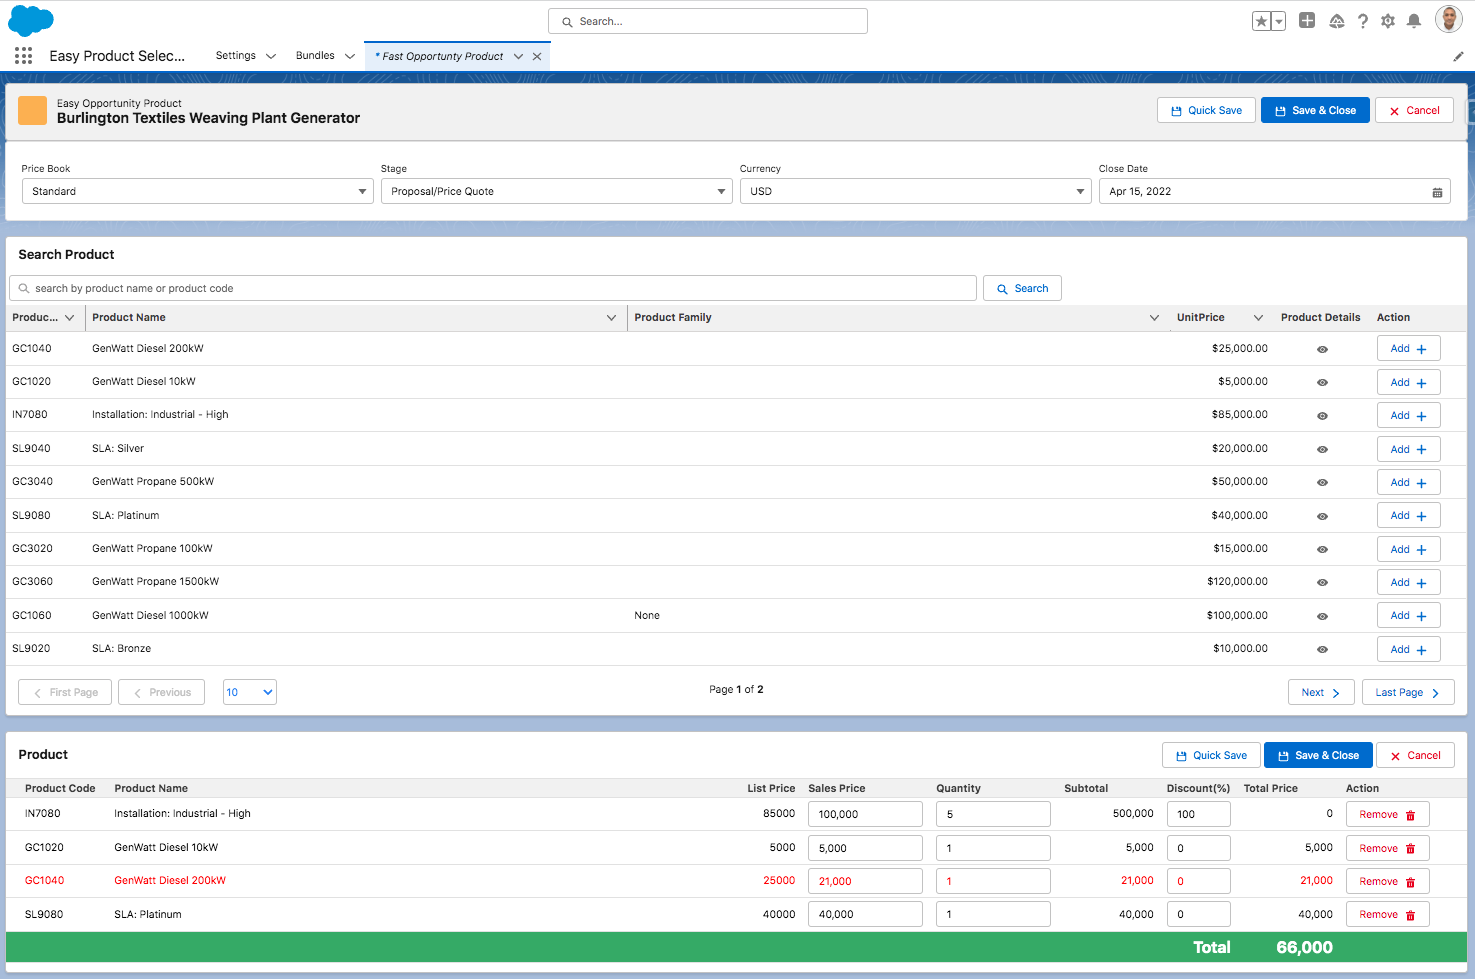Jump to Last Page of products
1475x979 pixels.
coord(1408,692)
